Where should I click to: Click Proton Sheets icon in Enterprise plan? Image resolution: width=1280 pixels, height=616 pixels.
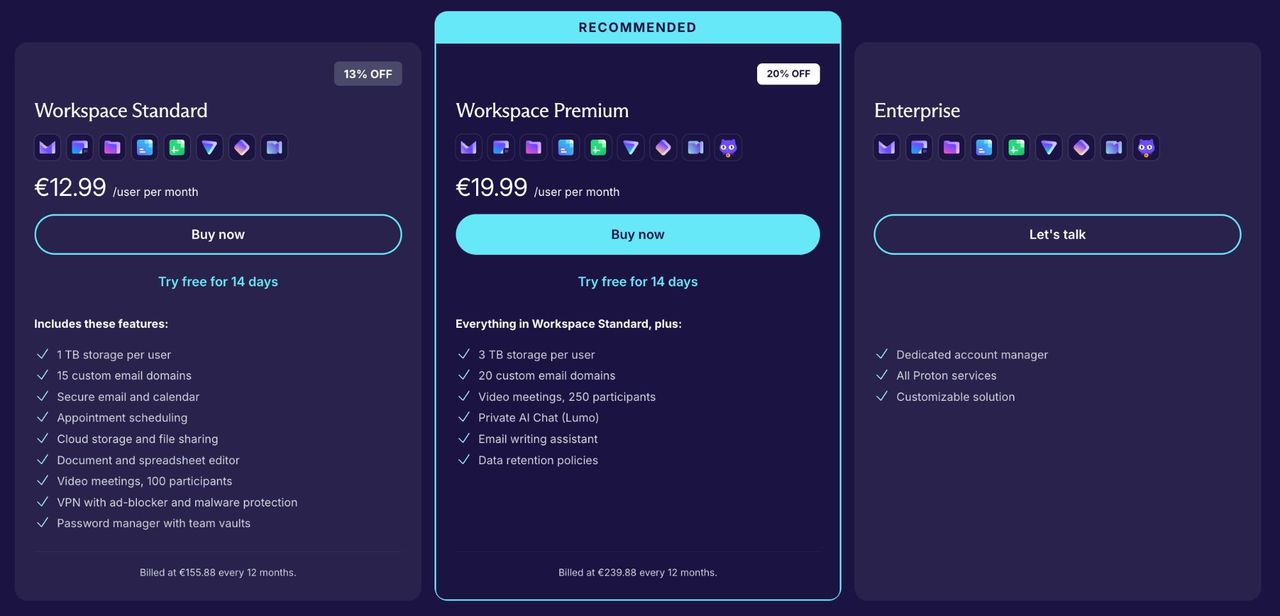coord(1016,148)
